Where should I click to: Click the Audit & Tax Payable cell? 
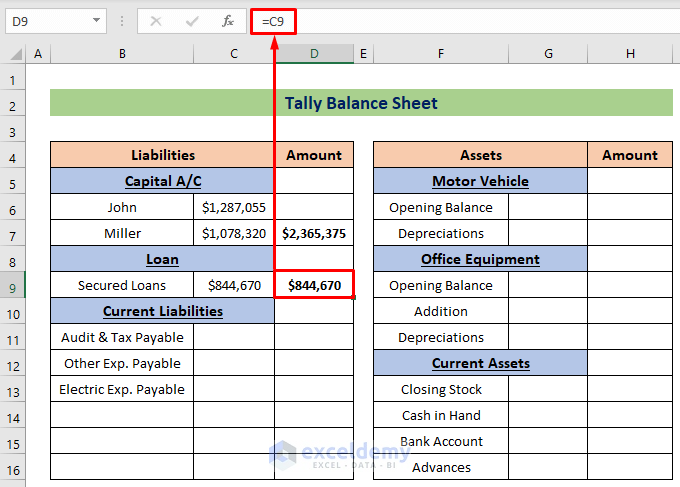tap(122, 337)
